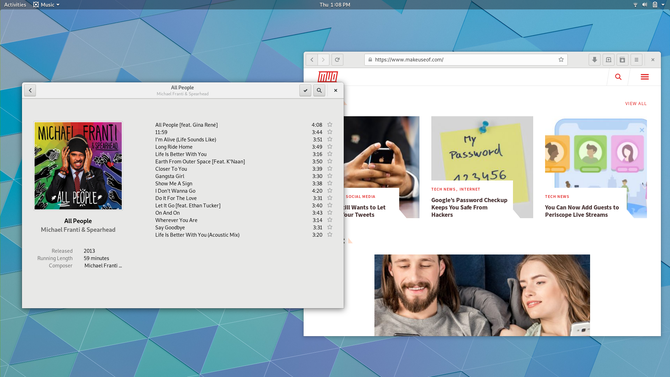The width and height of the screenshot is (670, 377).
Task: Open the Periscope Live Streams article headline
Action: click(582, 211)
